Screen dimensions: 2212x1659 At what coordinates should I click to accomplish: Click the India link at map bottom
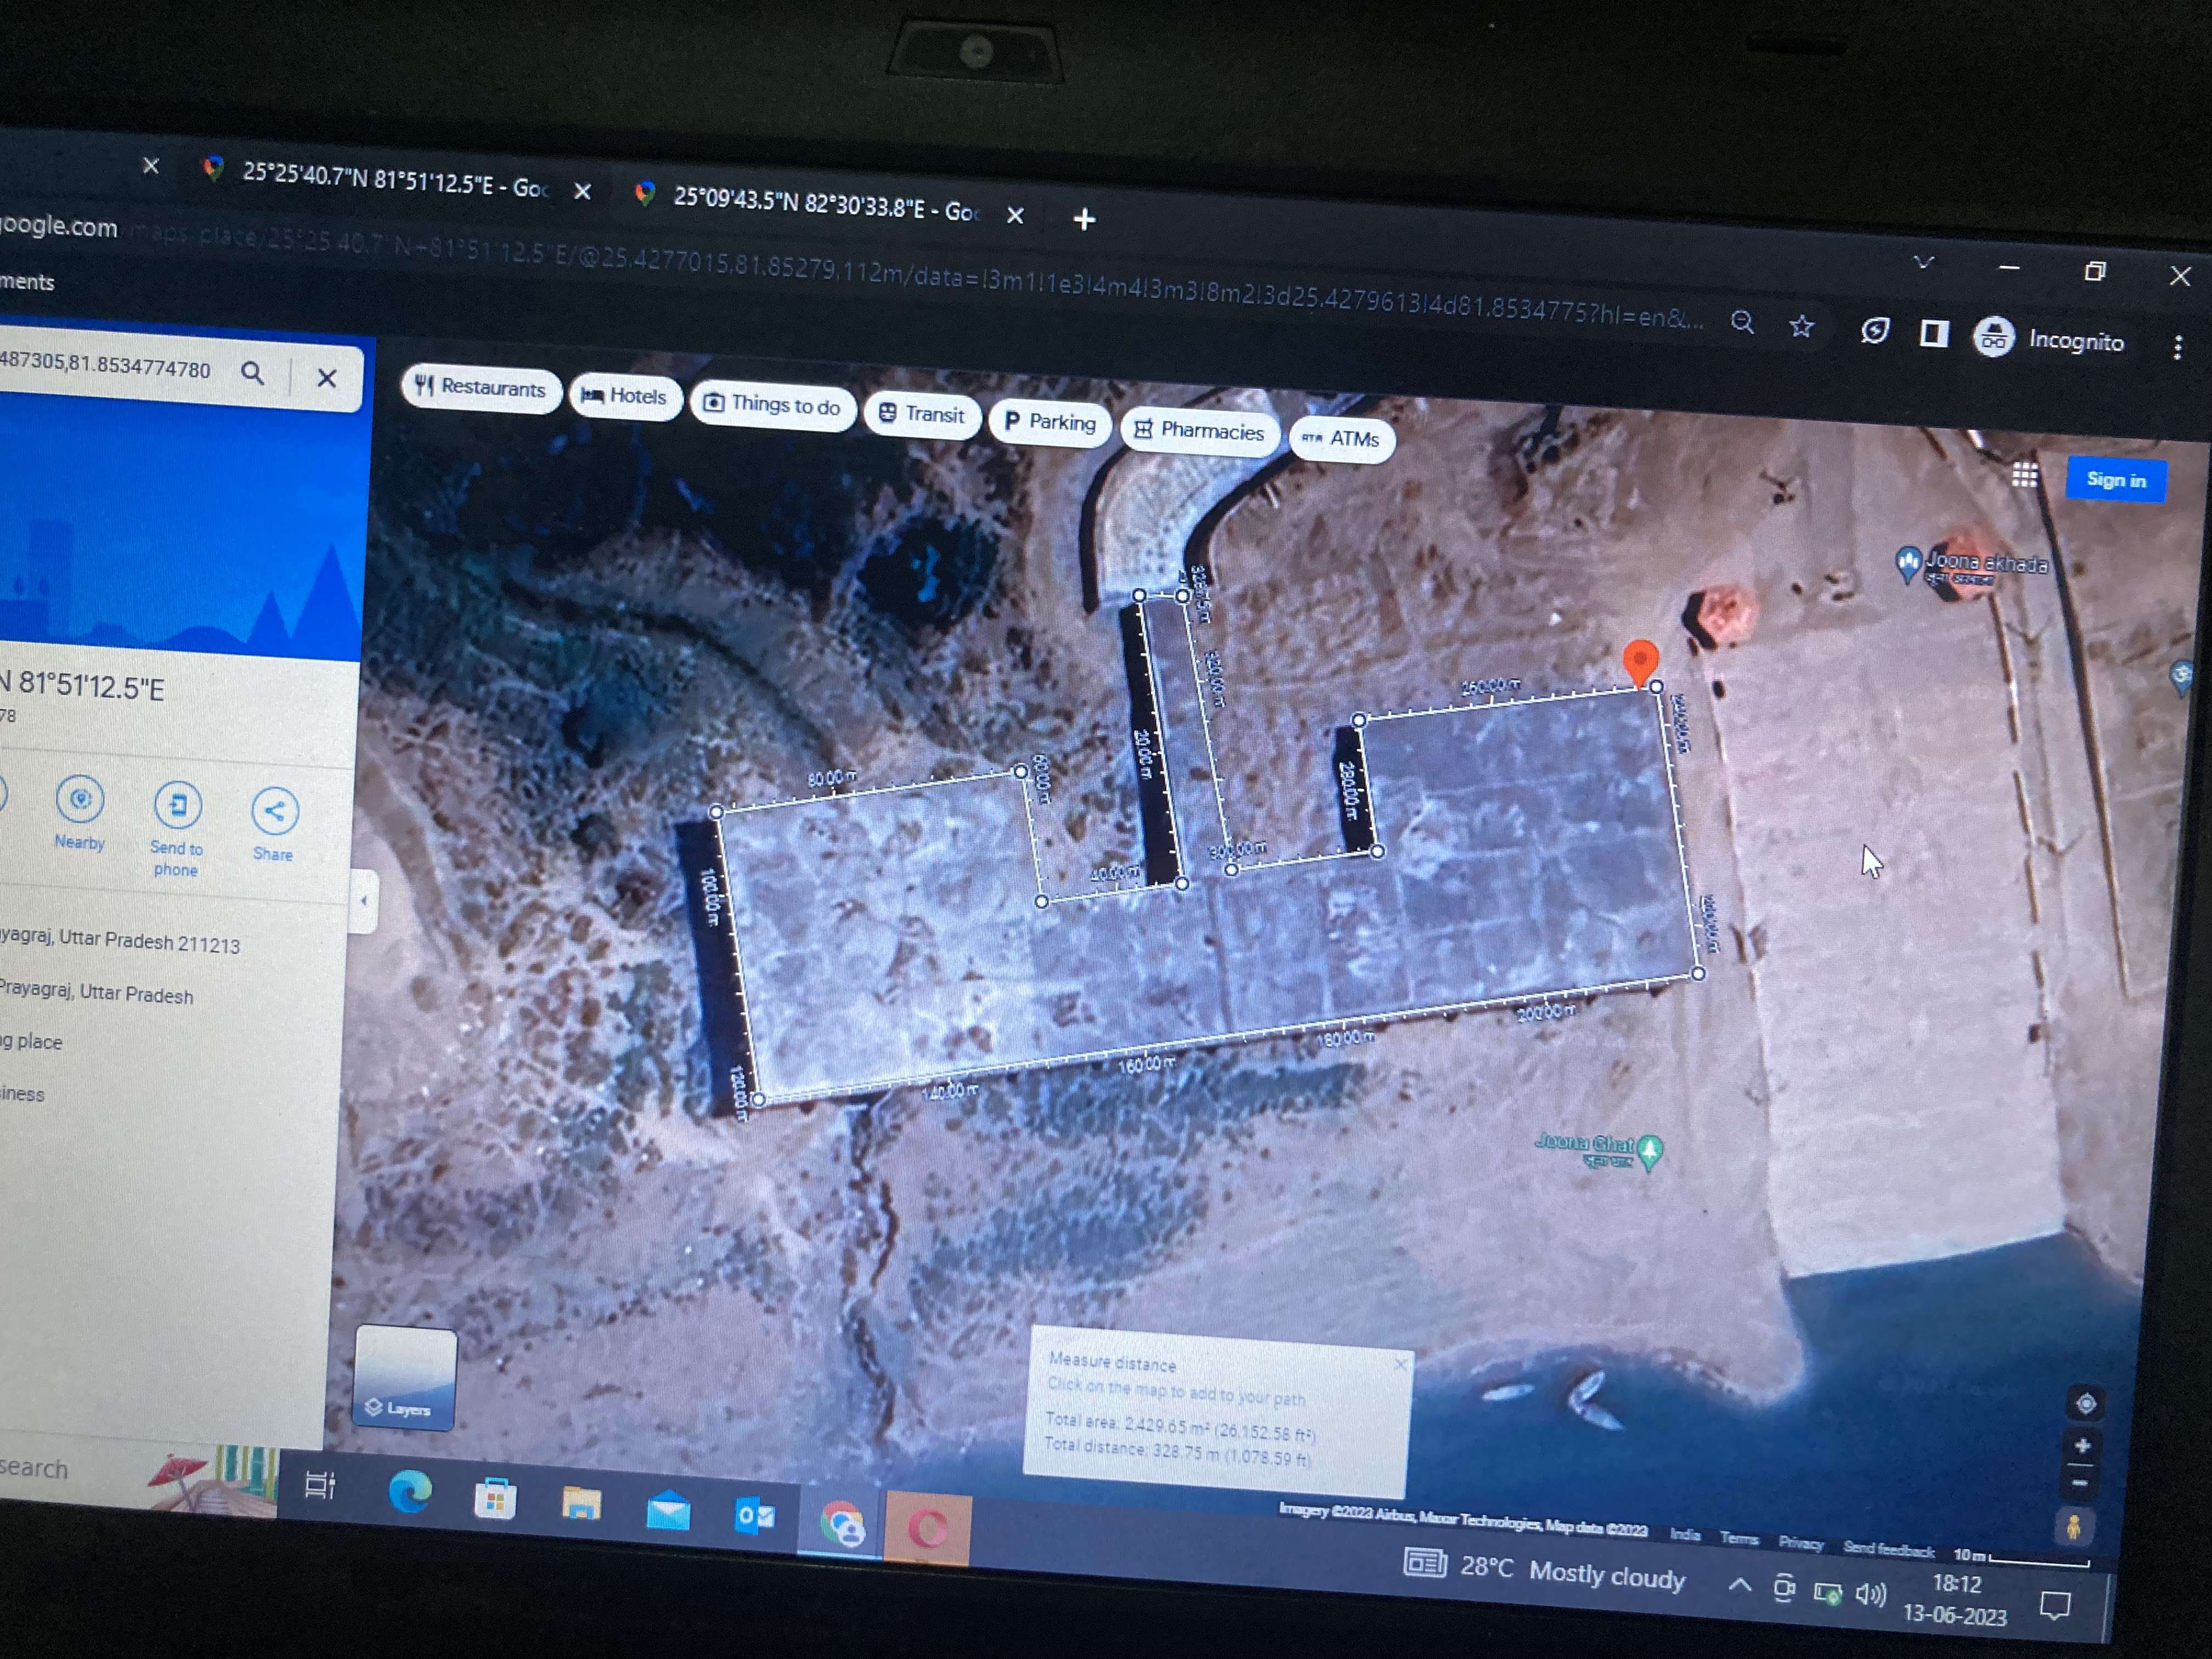[1685, 1535]
